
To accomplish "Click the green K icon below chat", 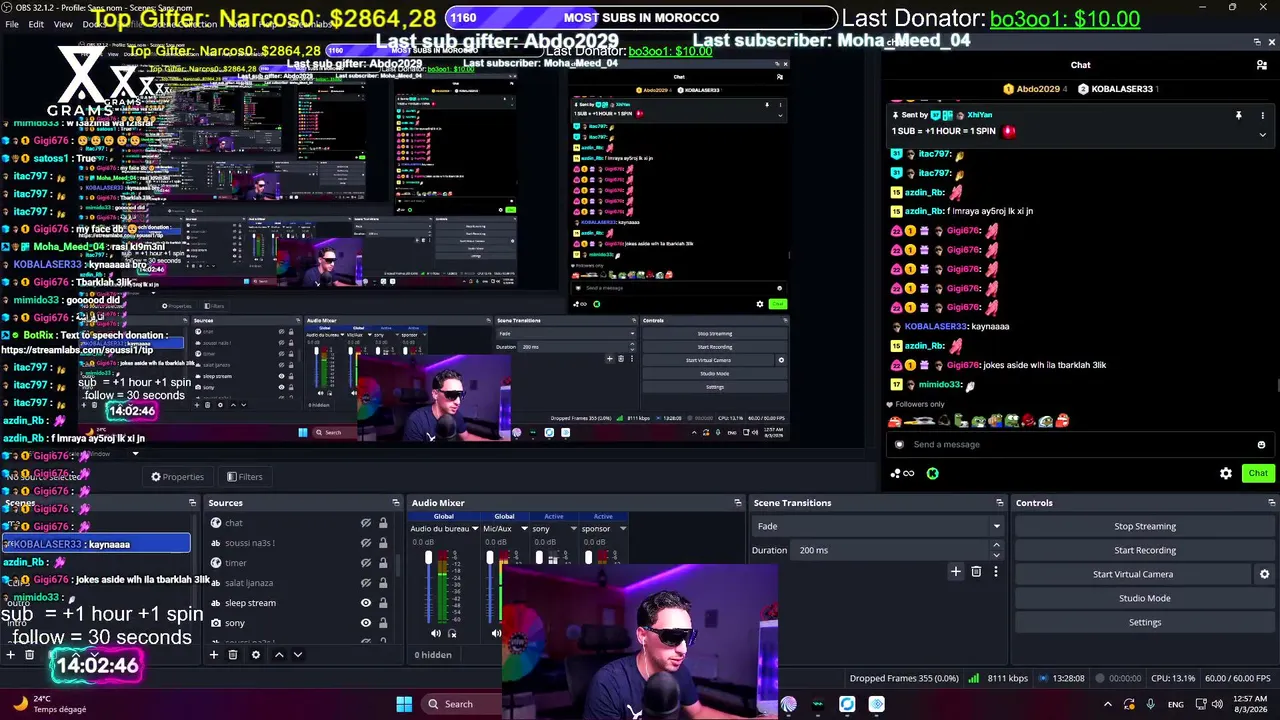I will [x=933, y=474].
